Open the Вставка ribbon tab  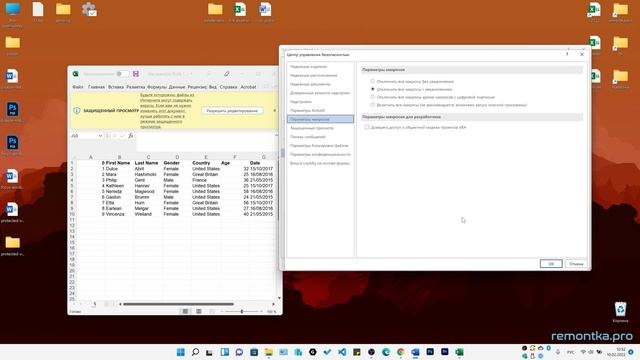pyautogui.click(x=116, y=87)
